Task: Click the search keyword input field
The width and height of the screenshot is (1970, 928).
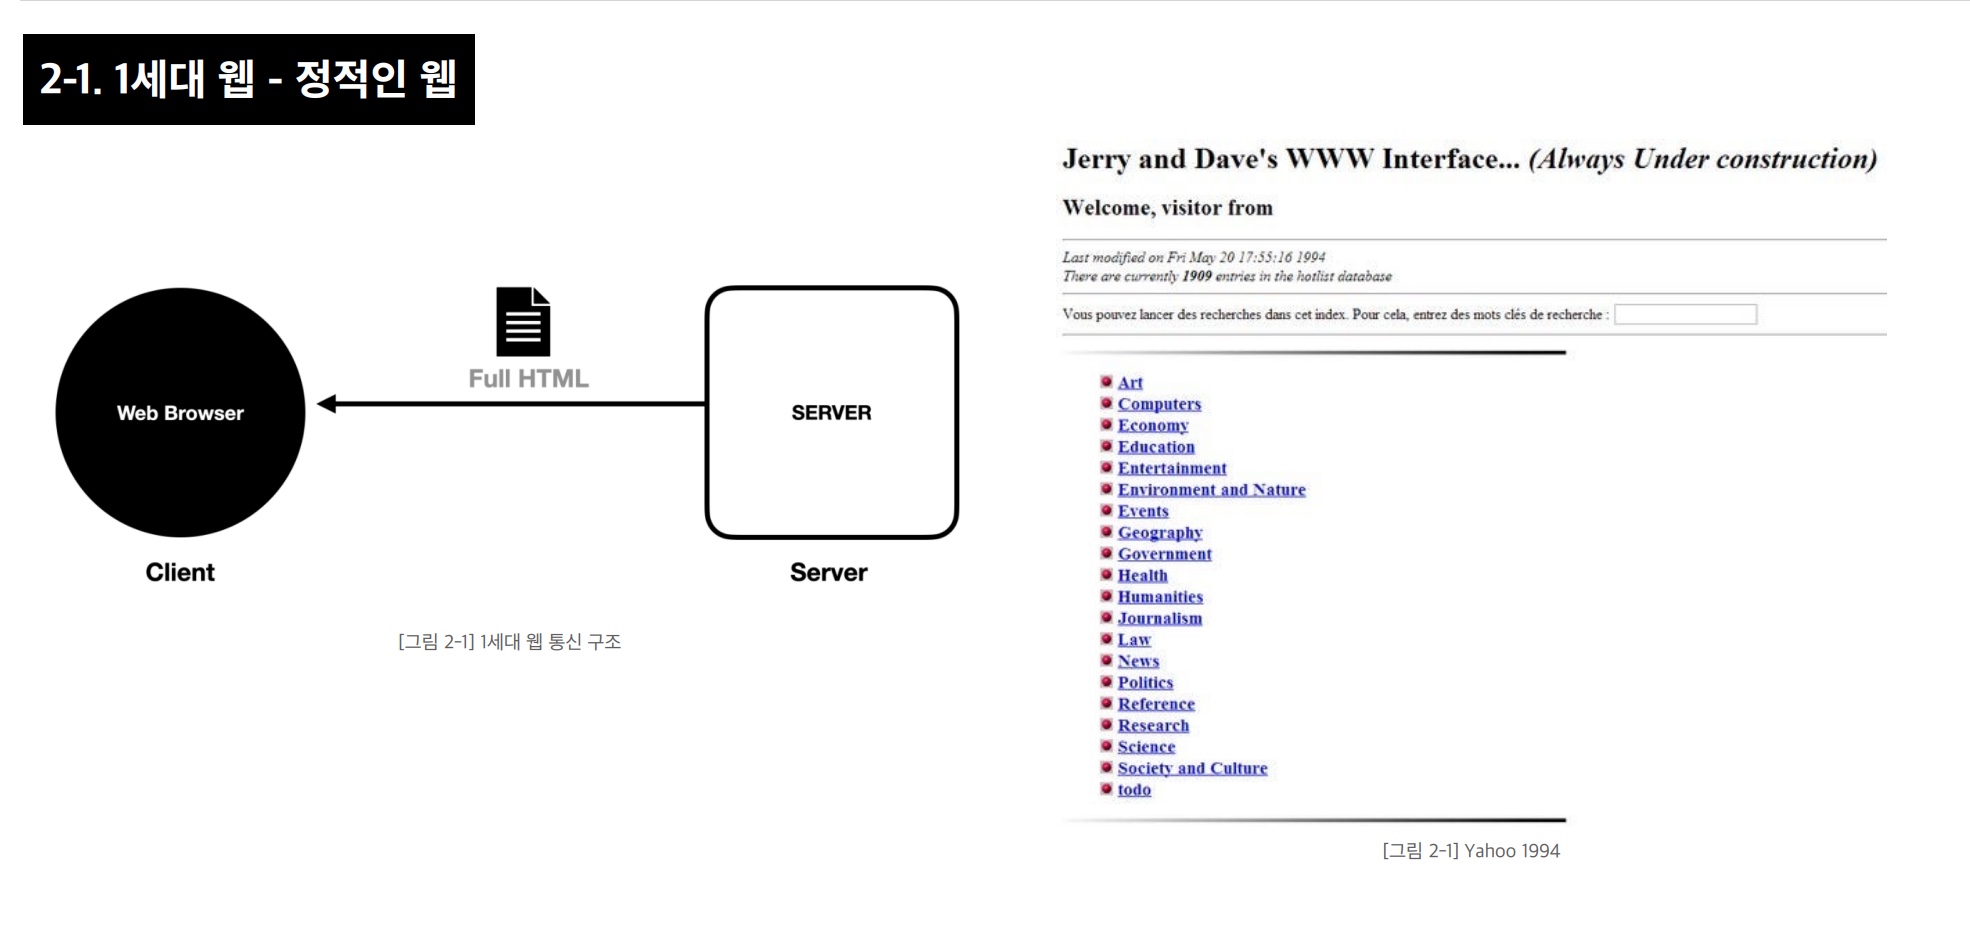Action: 1685,314
